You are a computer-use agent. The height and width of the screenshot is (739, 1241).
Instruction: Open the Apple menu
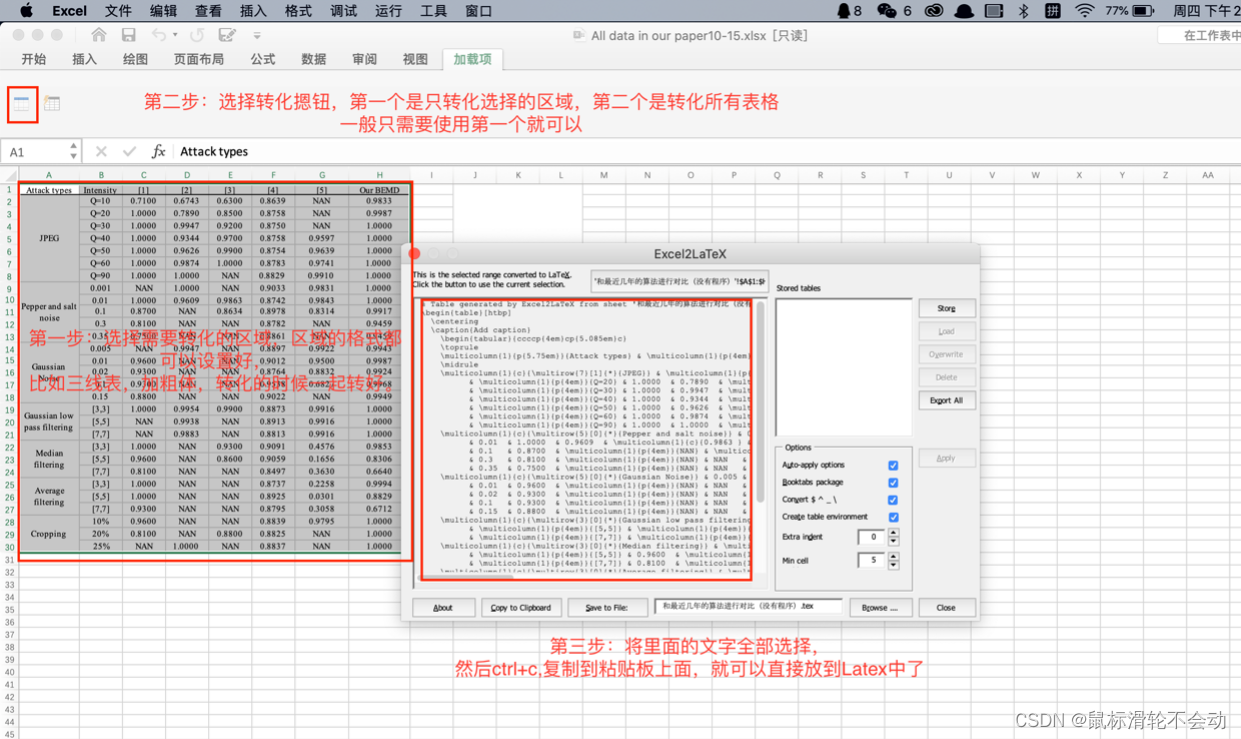(x=26, y=11)
